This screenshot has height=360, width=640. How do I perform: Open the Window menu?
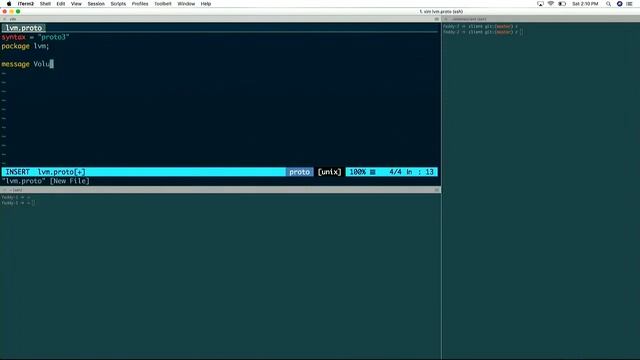[x=186, y=4]
